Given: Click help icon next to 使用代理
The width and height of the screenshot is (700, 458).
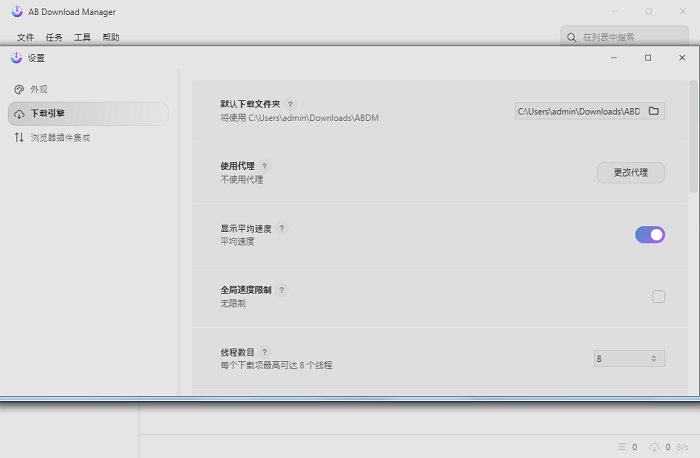Looking at the screenshot, I should pyautogui.click(x=264, y=166).
